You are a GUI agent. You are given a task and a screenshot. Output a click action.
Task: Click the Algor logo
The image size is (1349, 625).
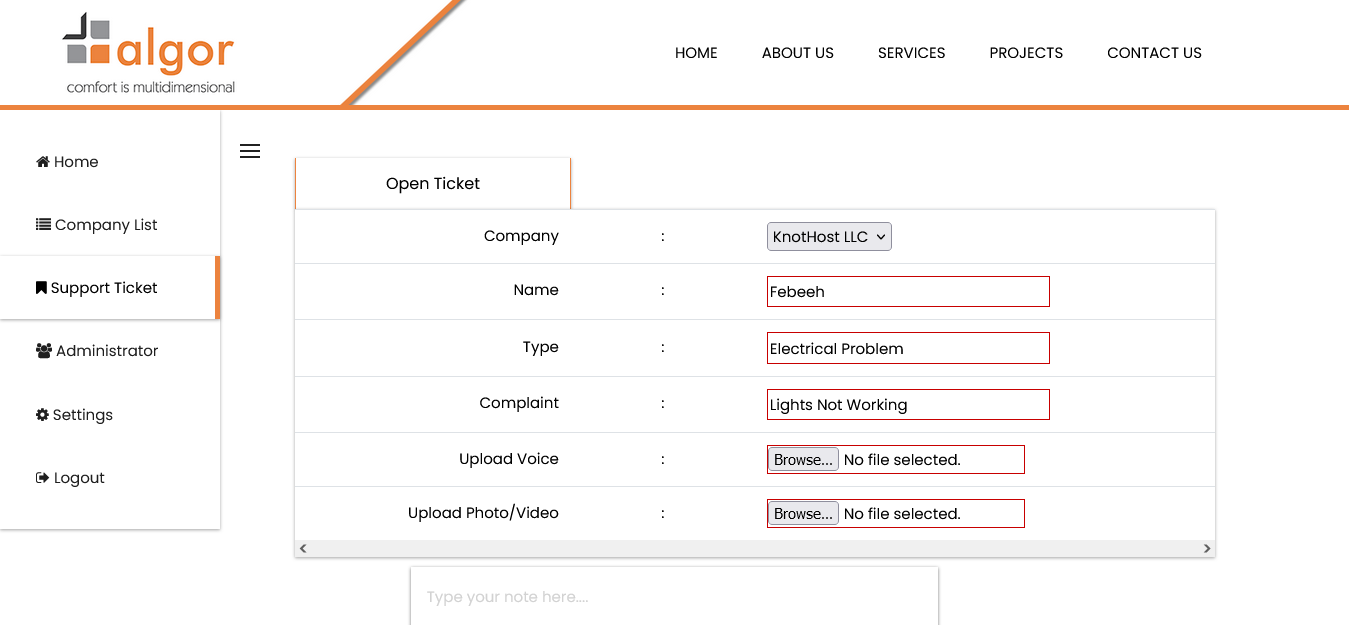click(150, 54)
